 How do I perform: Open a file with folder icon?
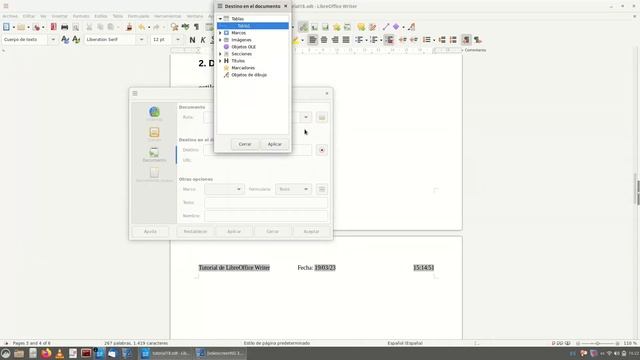21,27
